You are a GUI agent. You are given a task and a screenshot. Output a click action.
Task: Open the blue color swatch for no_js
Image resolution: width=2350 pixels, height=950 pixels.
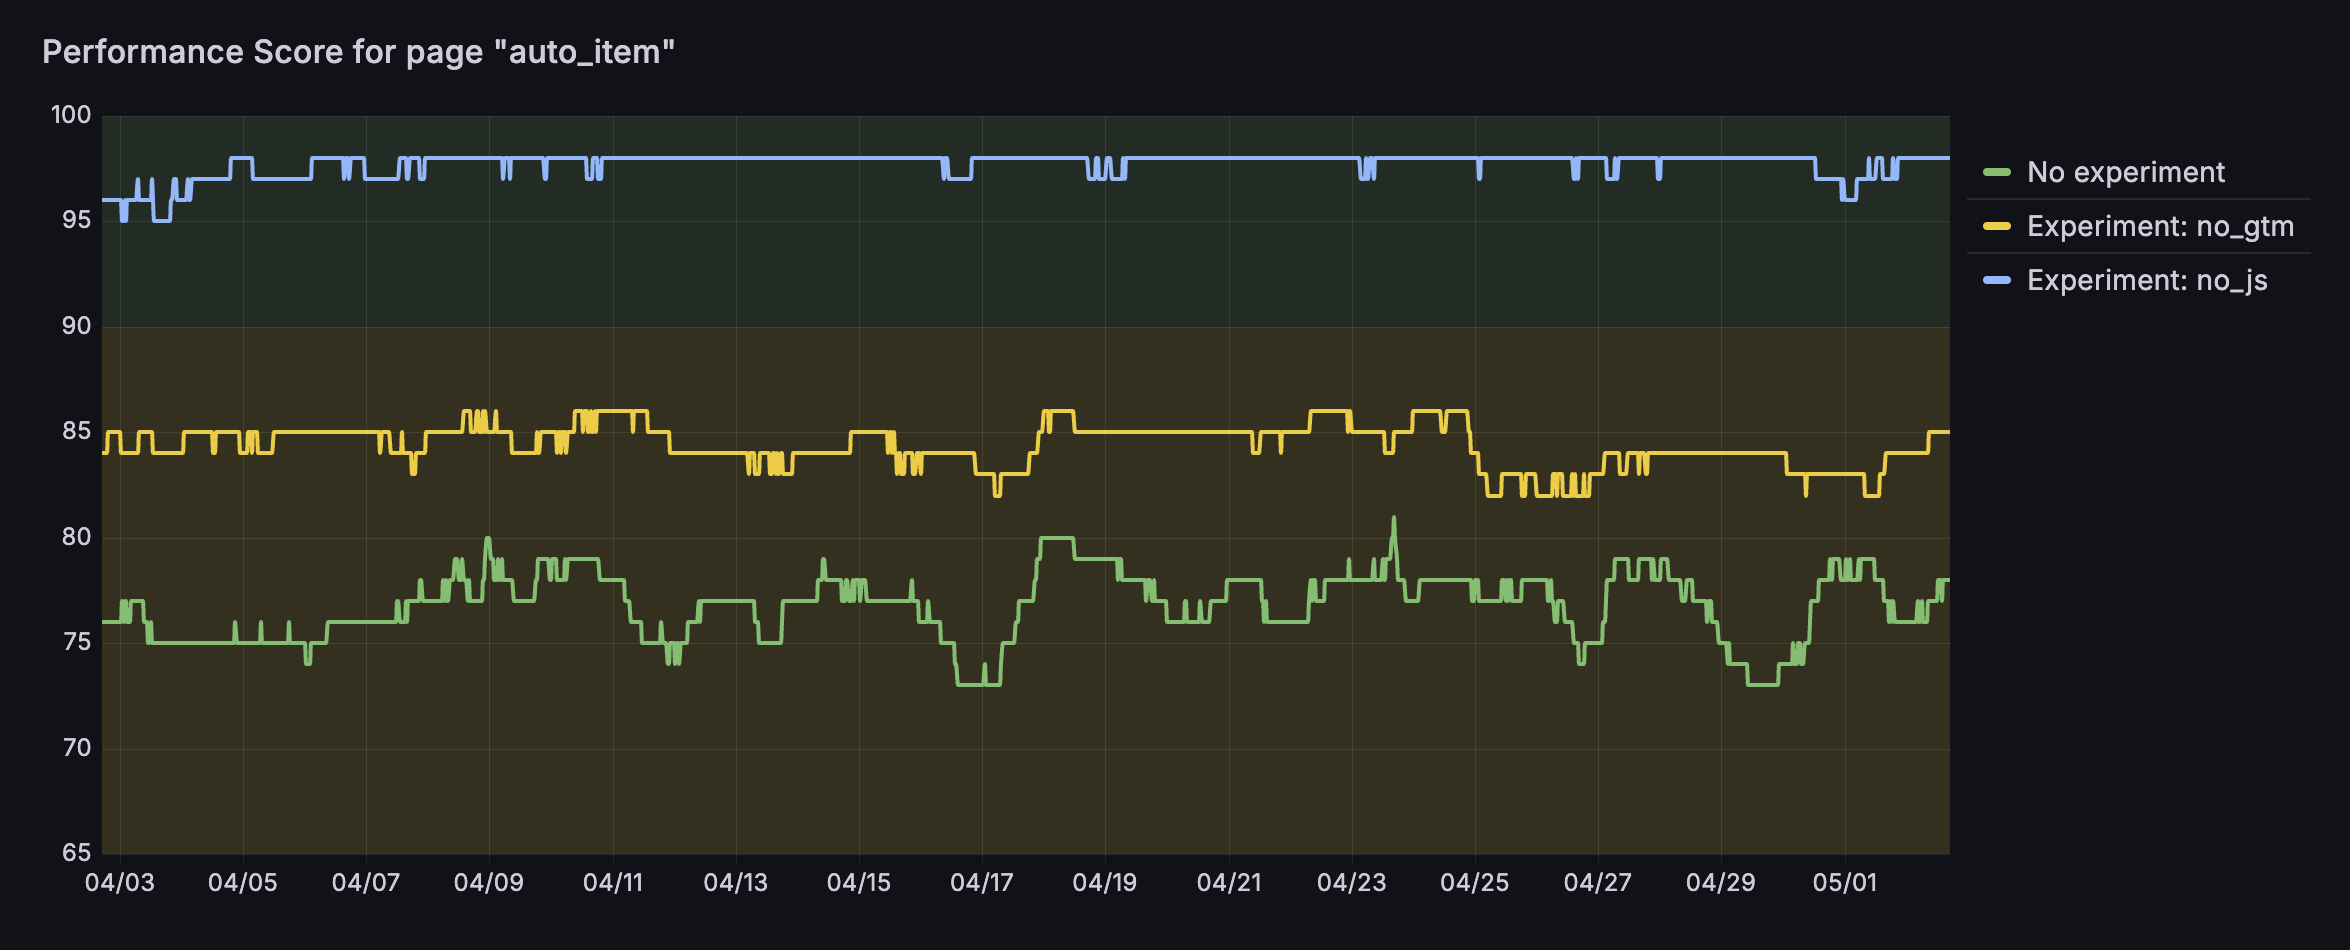click(1996, 280)
